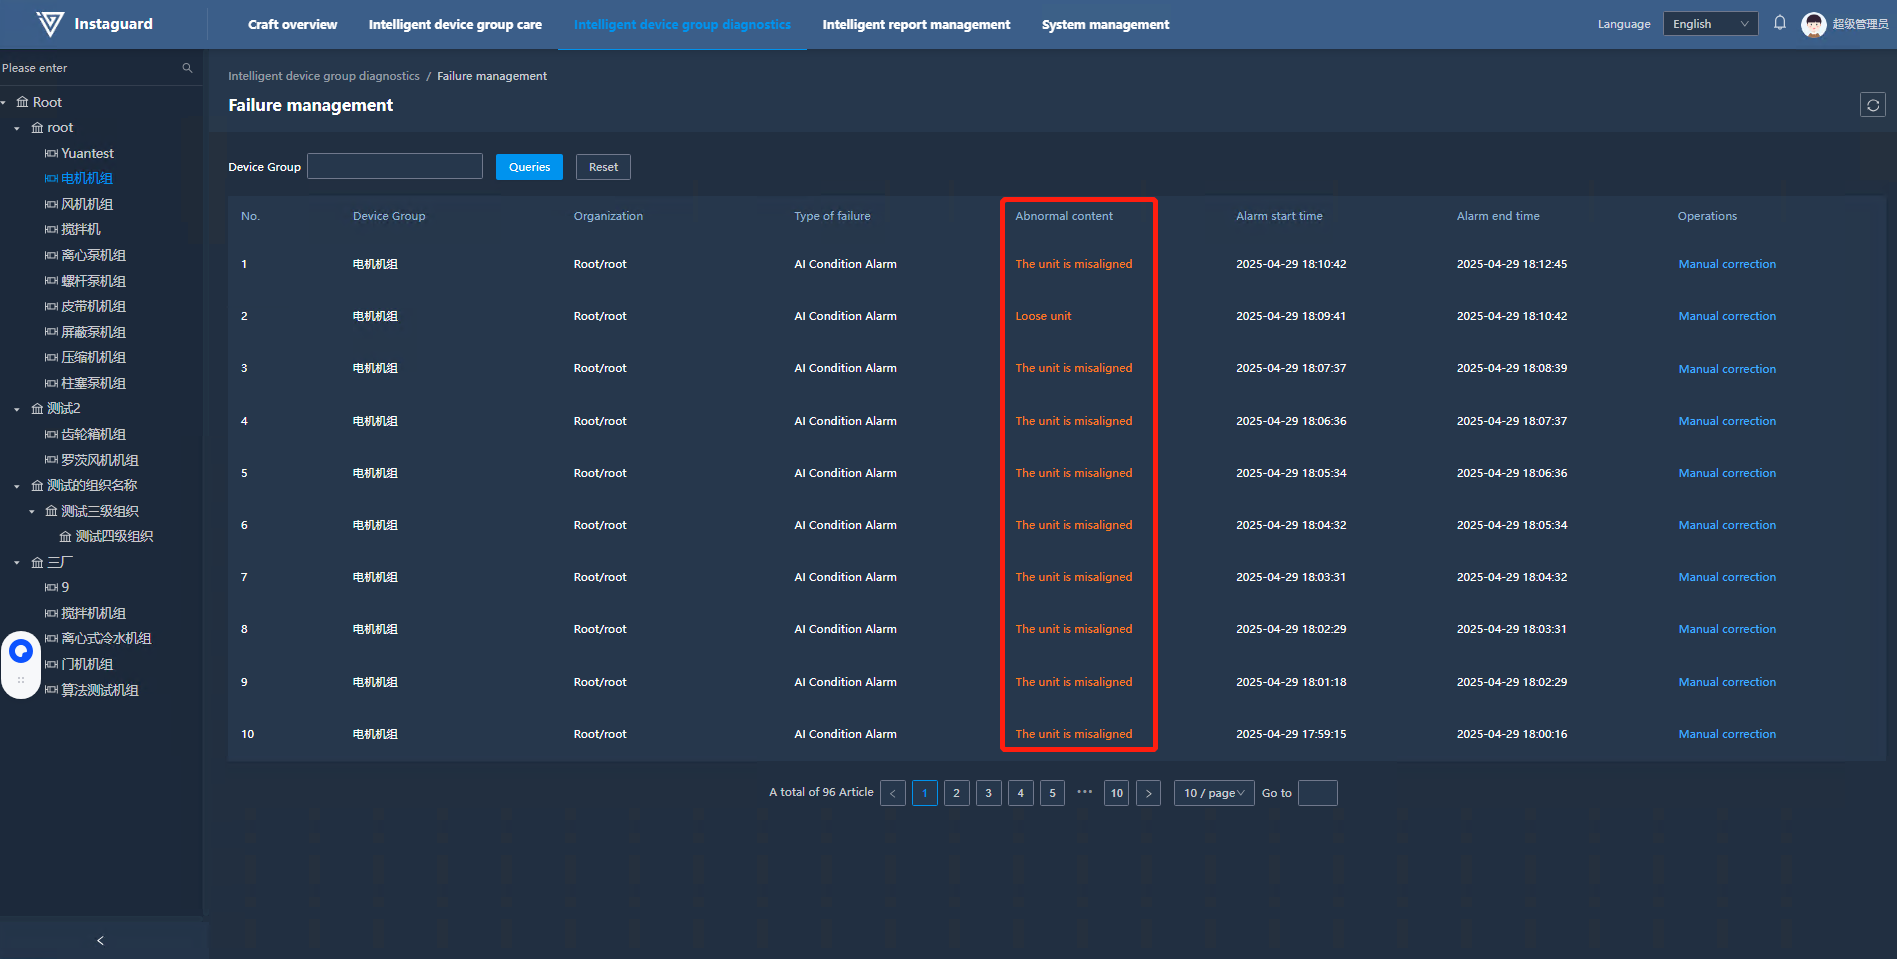This screenshot has width=1897, height=959.
Task: Switch to Craft overview tab
Action: [292, 24]
